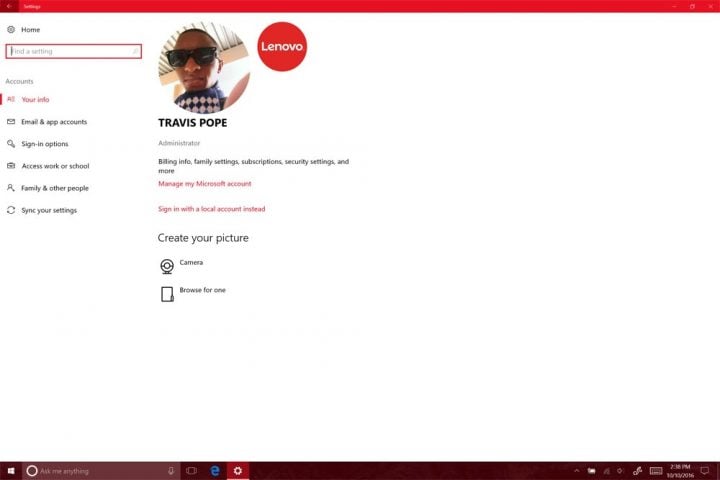This screenshot has width=720, height=480.
Task: Click the Cortana microphone icon
Action: pos(171,471)
